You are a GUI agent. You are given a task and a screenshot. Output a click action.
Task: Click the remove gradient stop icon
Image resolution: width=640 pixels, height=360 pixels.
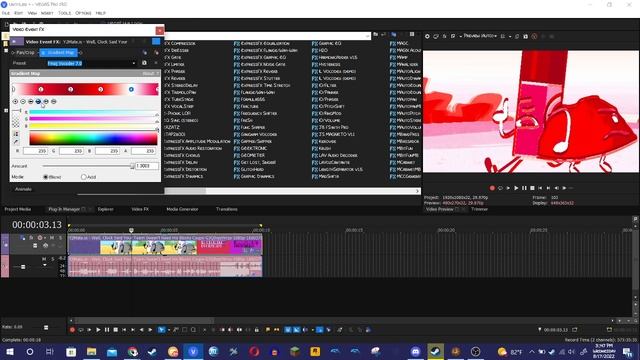pos(23,102)
